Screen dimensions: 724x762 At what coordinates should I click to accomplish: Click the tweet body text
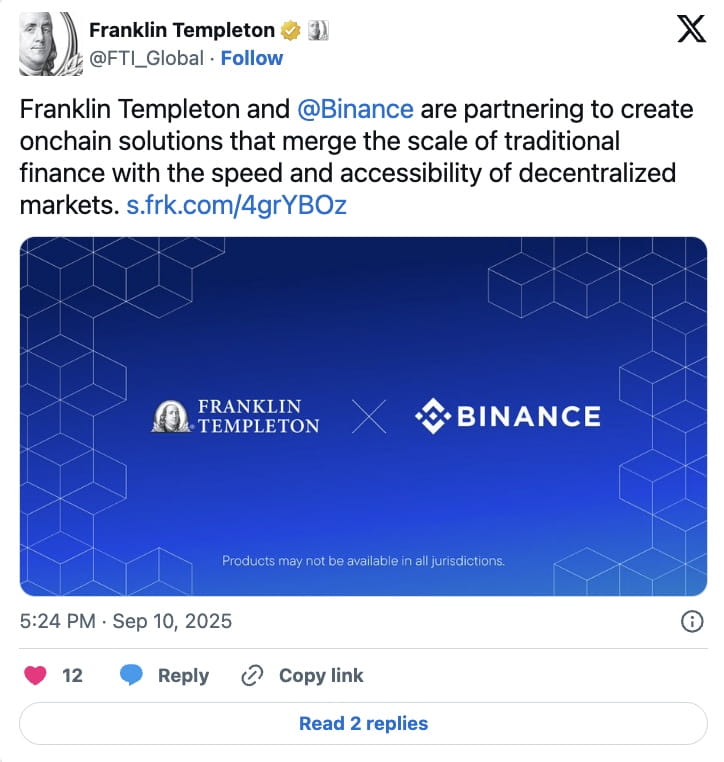(x=356, y=156)
